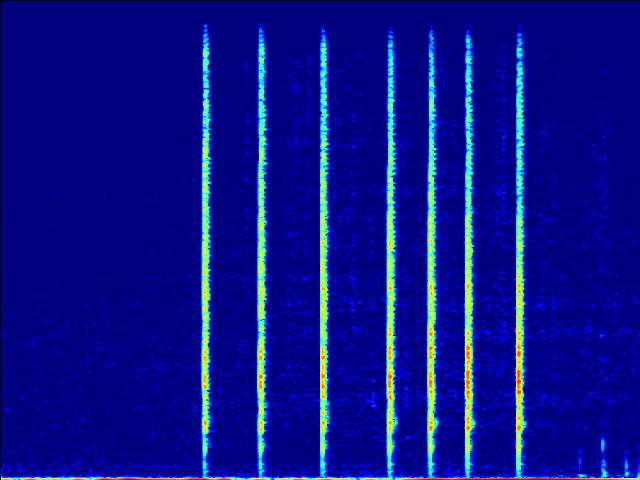
Task: Click the third vertical pulse streak
Action: click(323, 250)
